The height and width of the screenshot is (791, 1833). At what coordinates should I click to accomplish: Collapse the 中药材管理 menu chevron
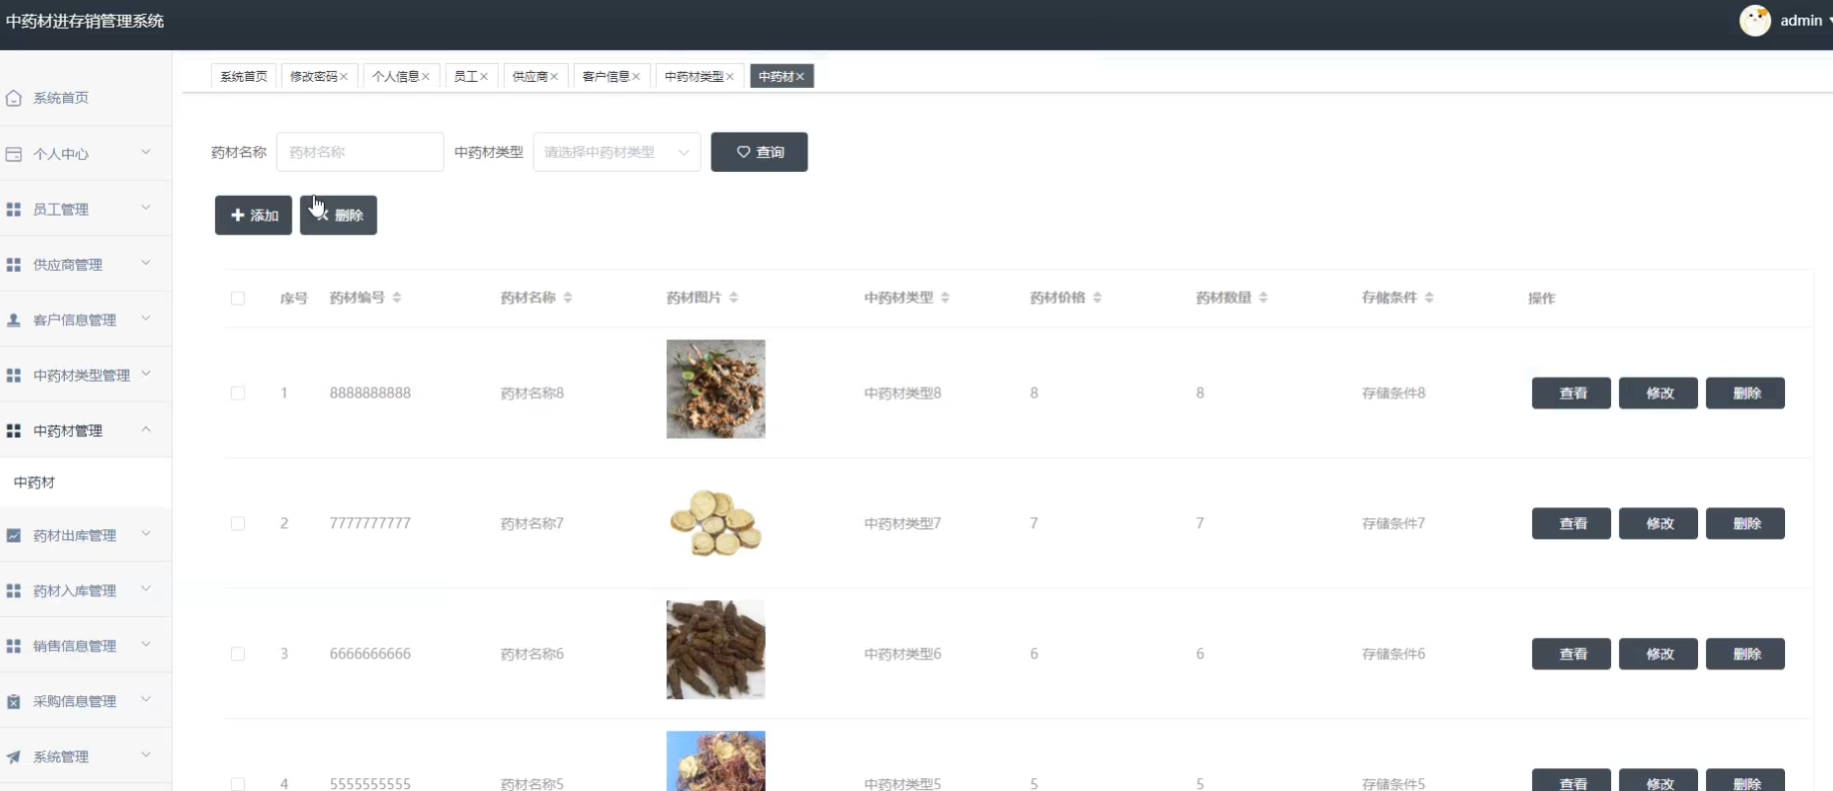coord(146,429)
